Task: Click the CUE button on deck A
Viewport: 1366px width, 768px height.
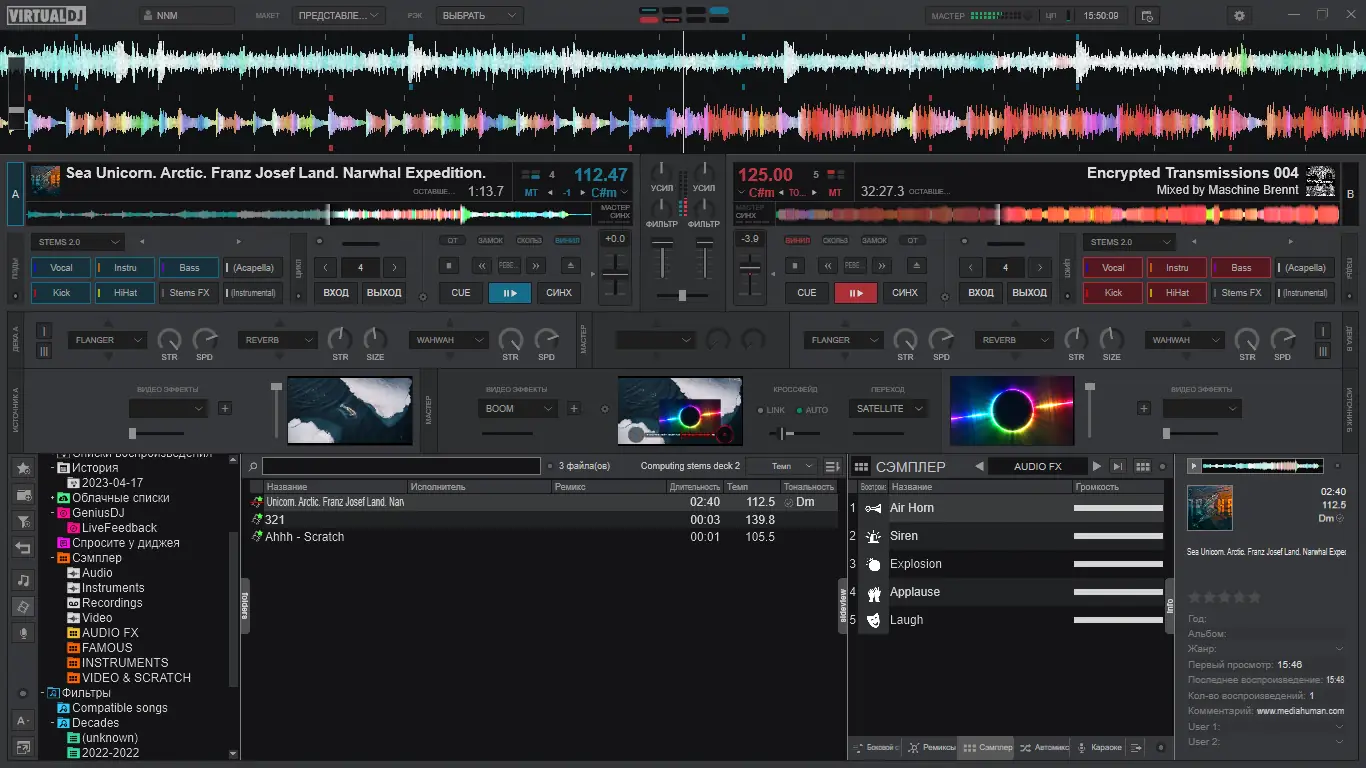Action: coord(460,293)
